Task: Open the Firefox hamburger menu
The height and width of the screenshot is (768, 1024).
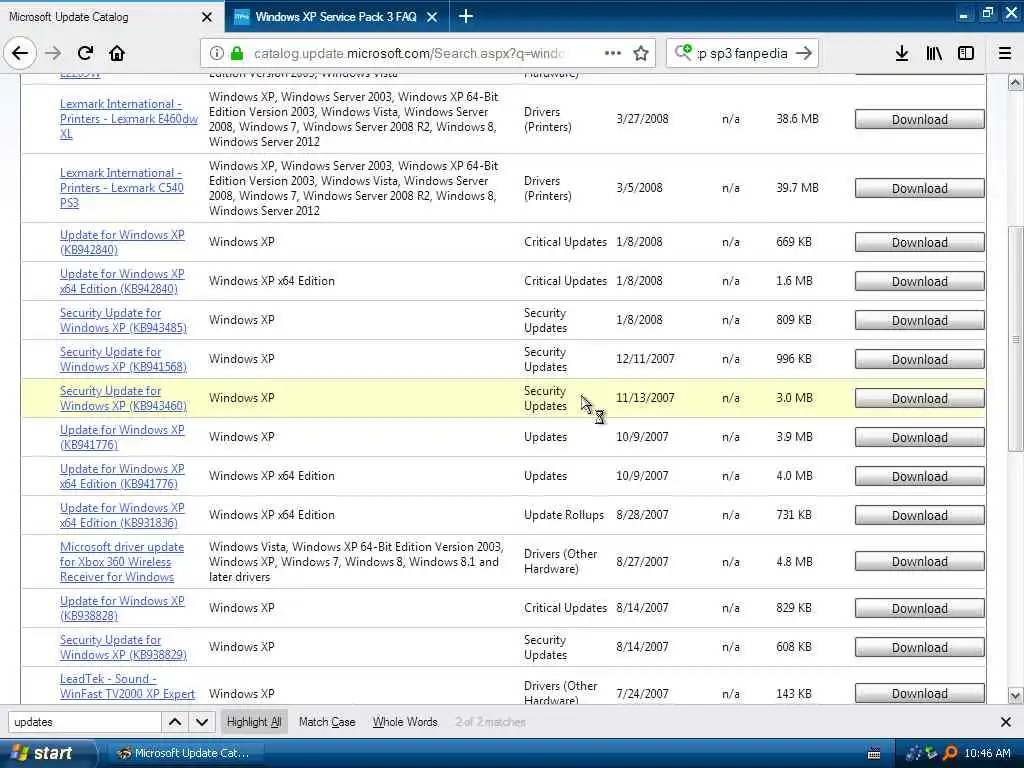Action: click(1005, 53)
